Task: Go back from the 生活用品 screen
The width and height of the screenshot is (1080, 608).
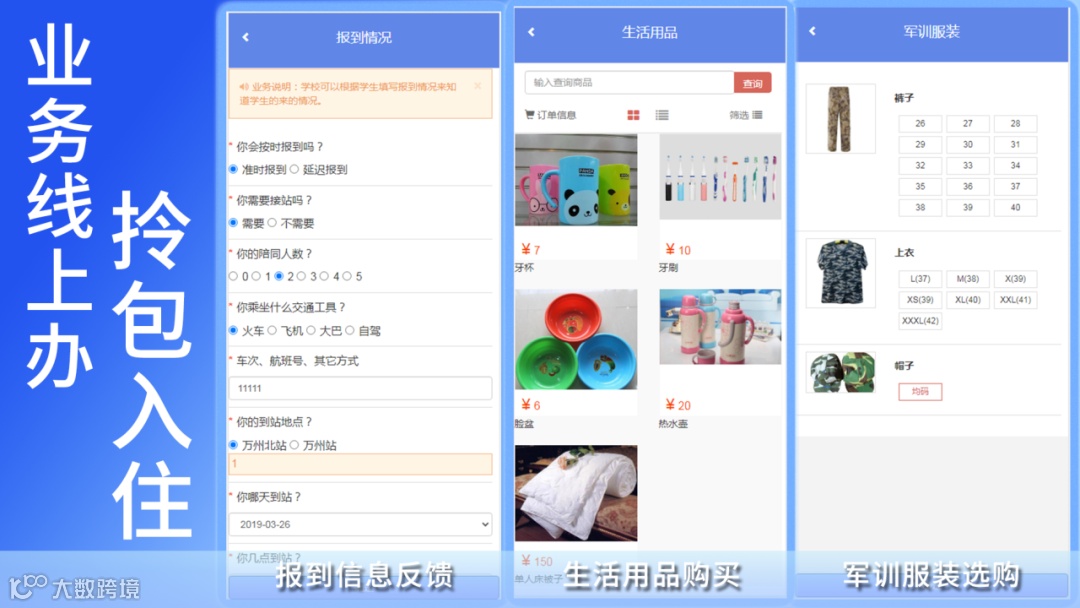Action: click(531, 32)
